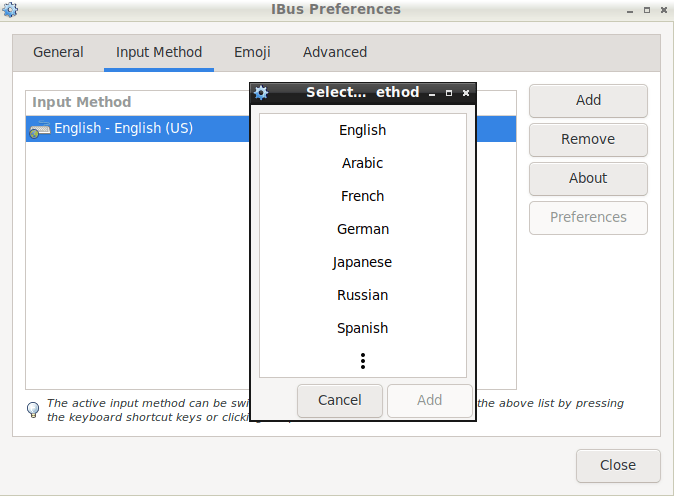Close the IBus Preferences window via title bar
The image size is (674, 496).
pyautogui.click(x=664, y=10)
